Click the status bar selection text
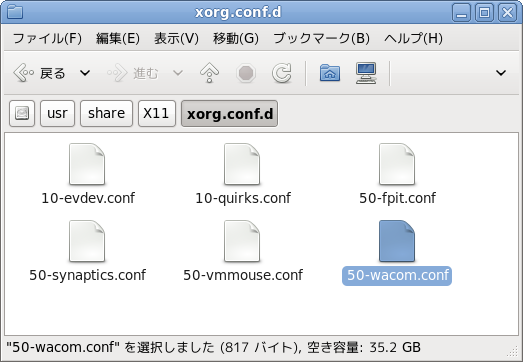The width and height of the screenshot is (523, 362). tap(213, 348)
